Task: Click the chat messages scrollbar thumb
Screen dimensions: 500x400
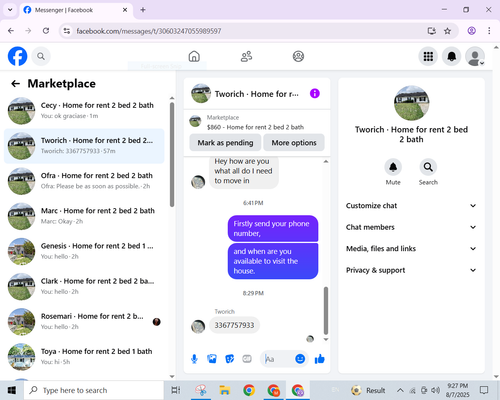Action: [326, 310]
